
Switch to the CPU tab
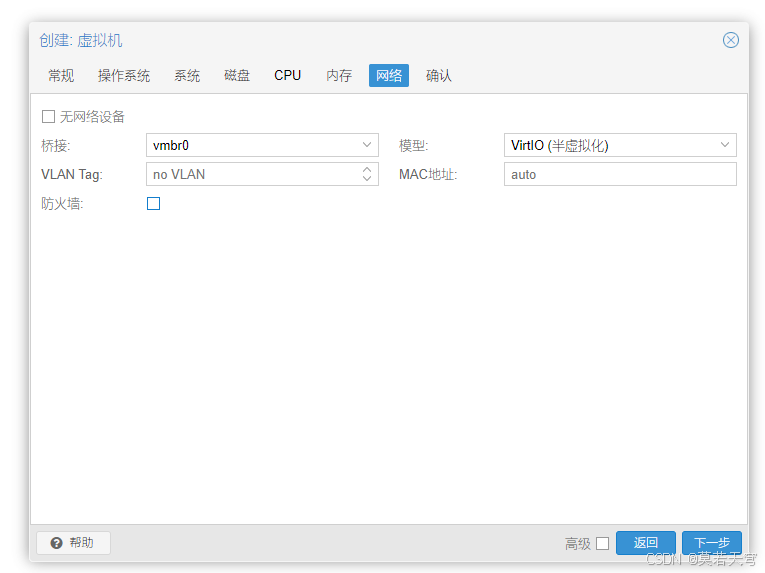point(287,76)
